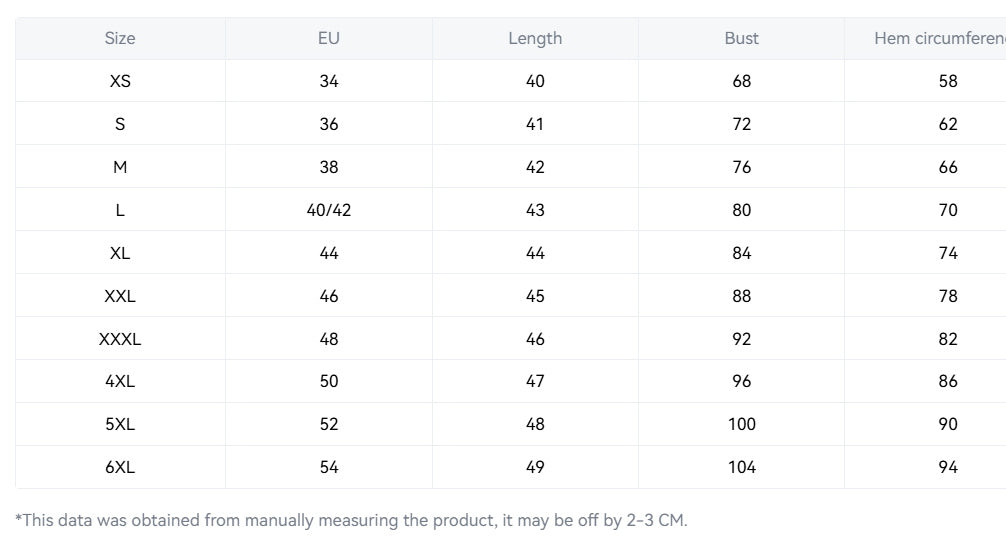Select the 4XL size row label
The height and width of the screenshot is (551, 1006).
point(120,382)
